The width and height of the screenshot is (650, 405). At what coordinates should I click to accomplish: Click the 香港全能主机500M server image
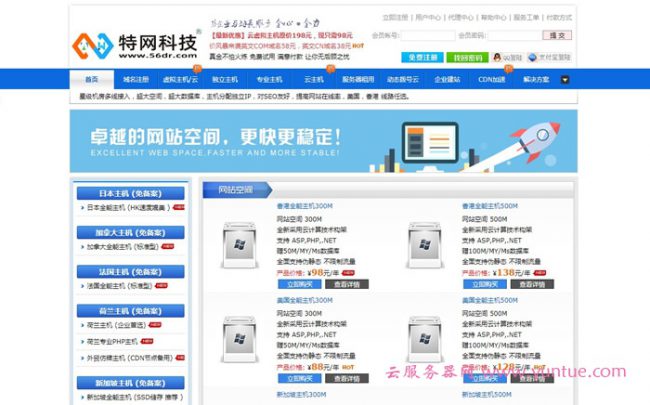tap(424, 245)
